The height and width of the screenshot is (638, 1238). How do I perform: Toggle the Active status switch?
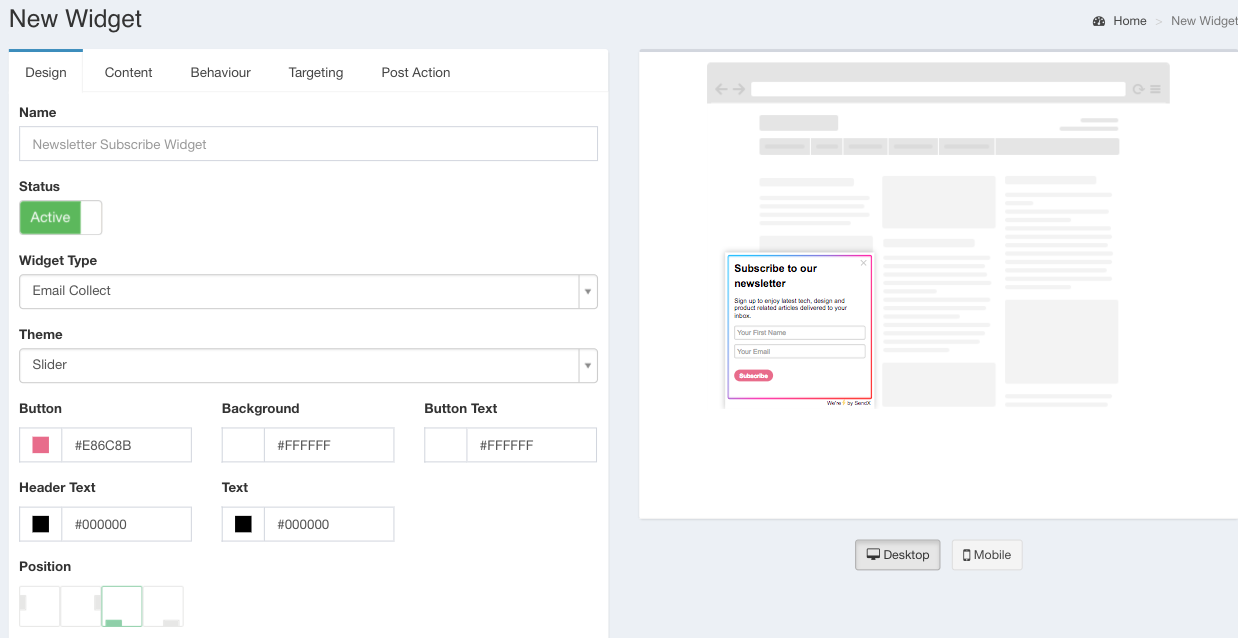(x=60, y=217)
